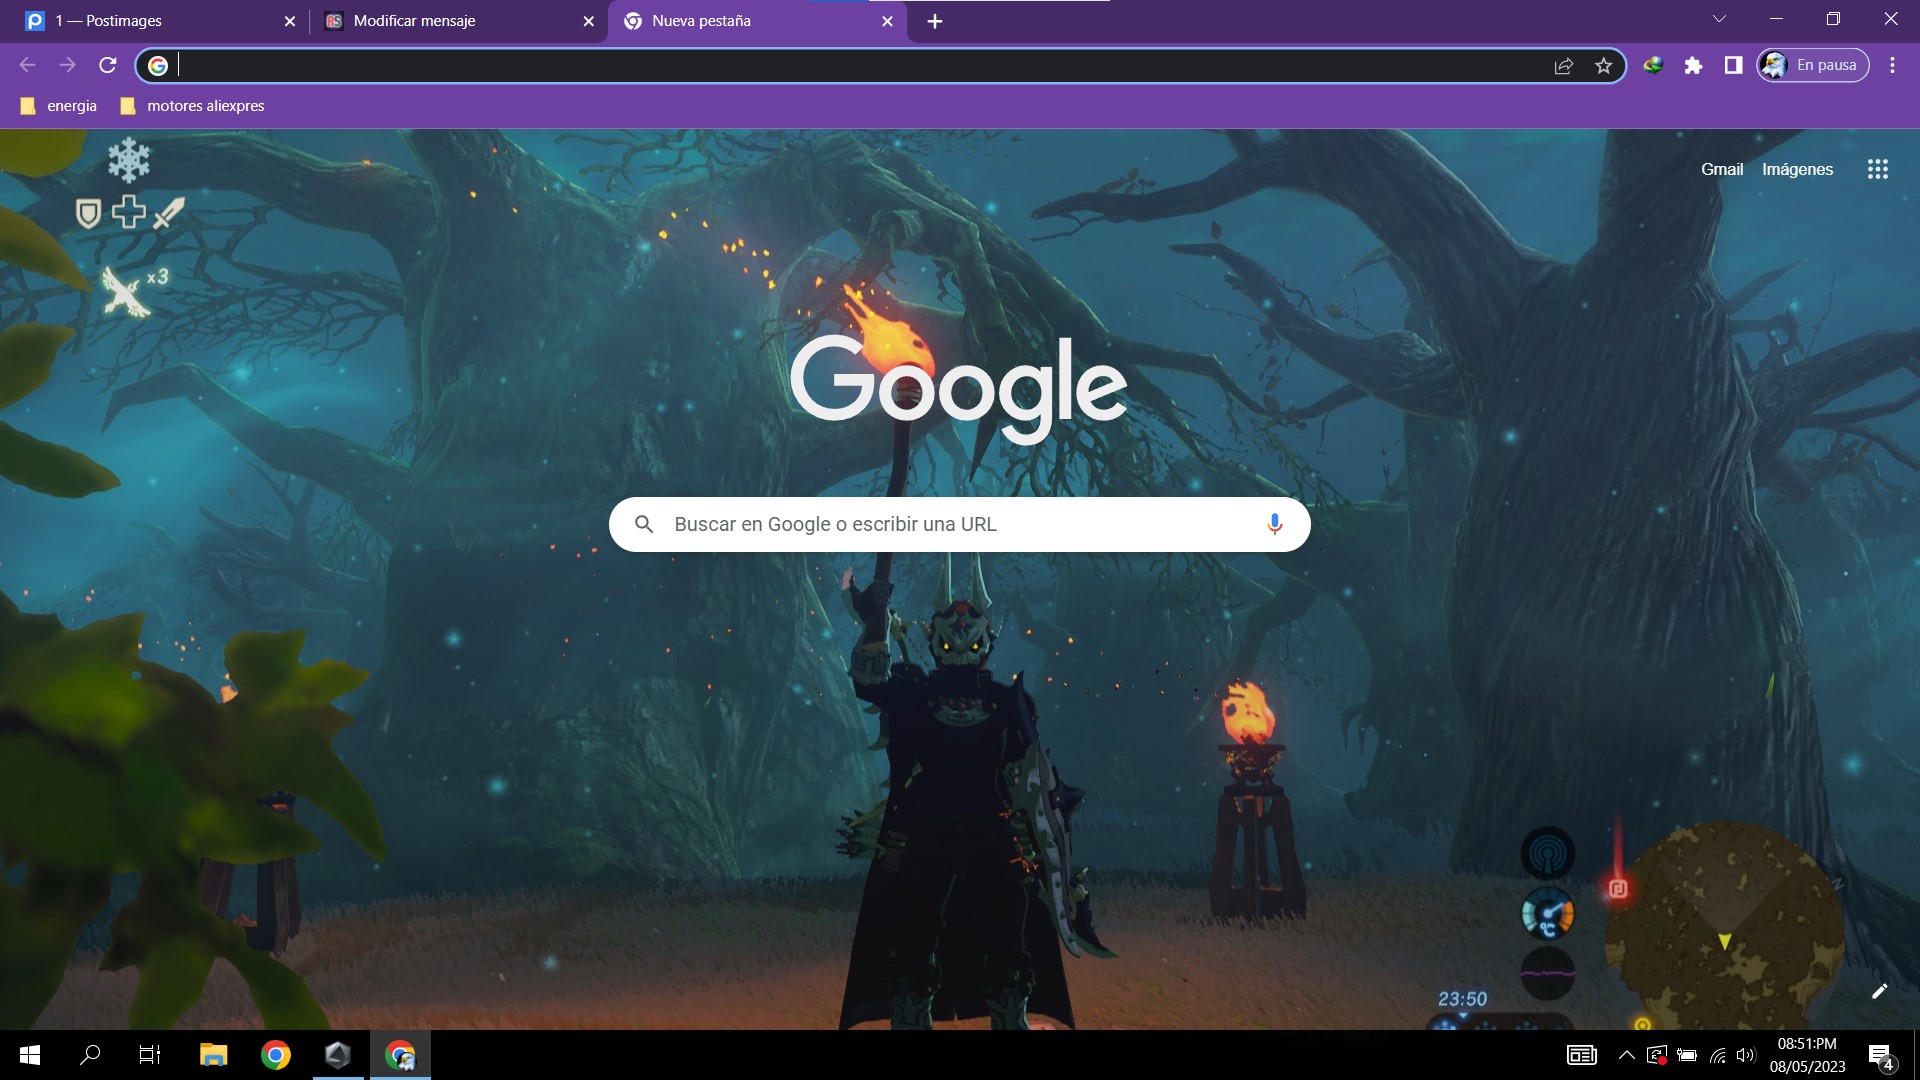Open the Extensions puzzle icon
The height and width of the screenshot is (1080, 1920).
coord(1693,65)
